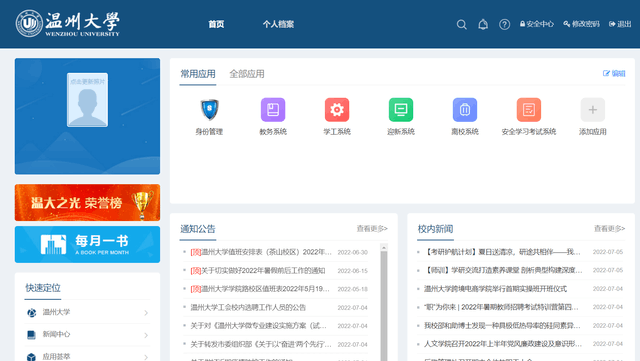
Task: Click profile photo placeholder to update photo
Action: pos(87,100)
